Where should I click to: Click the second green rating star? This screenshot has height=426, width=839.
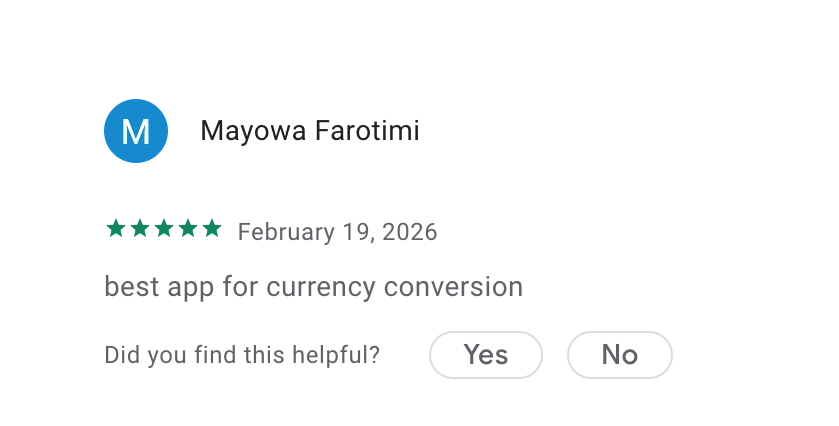click(140, 229)
